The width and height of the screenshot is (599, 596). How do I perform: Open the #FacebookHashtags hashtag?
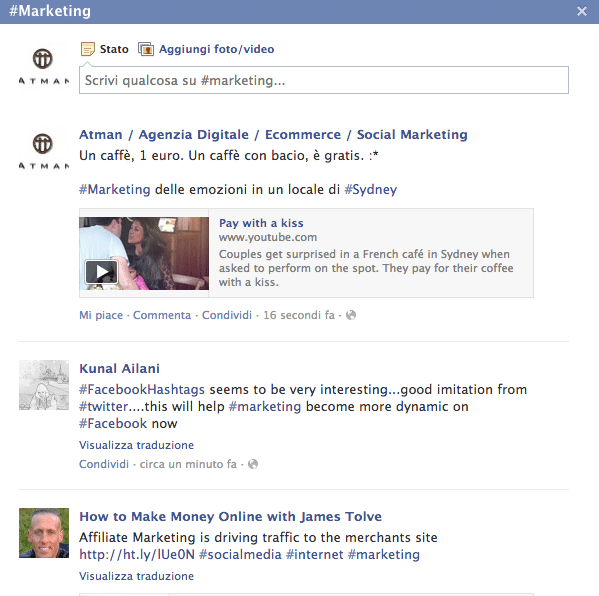pos(142,390)
